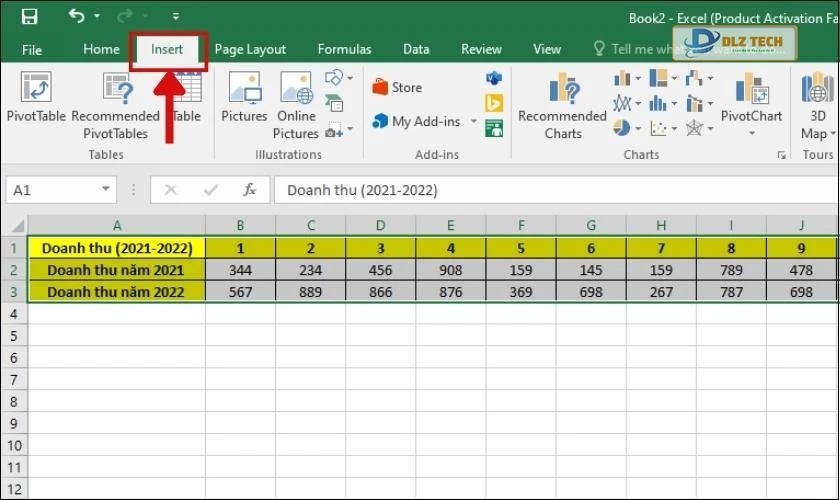Open the Charts dialog launcher
Image resolution: width=840 pixels, height=500 pixels.
point(780,155)
